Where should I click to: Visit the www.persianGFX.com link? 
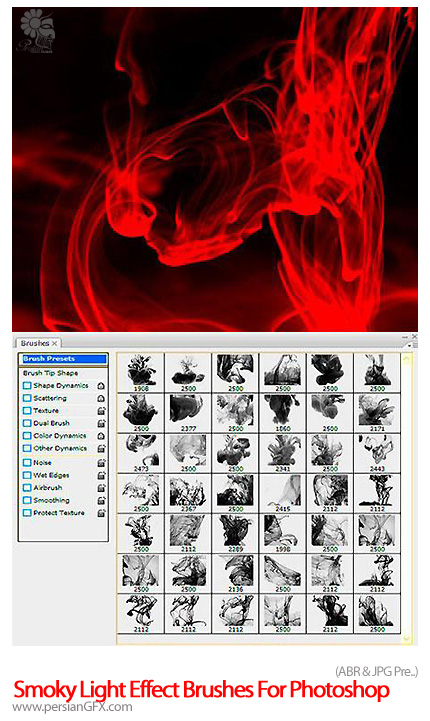click(72, 707)
